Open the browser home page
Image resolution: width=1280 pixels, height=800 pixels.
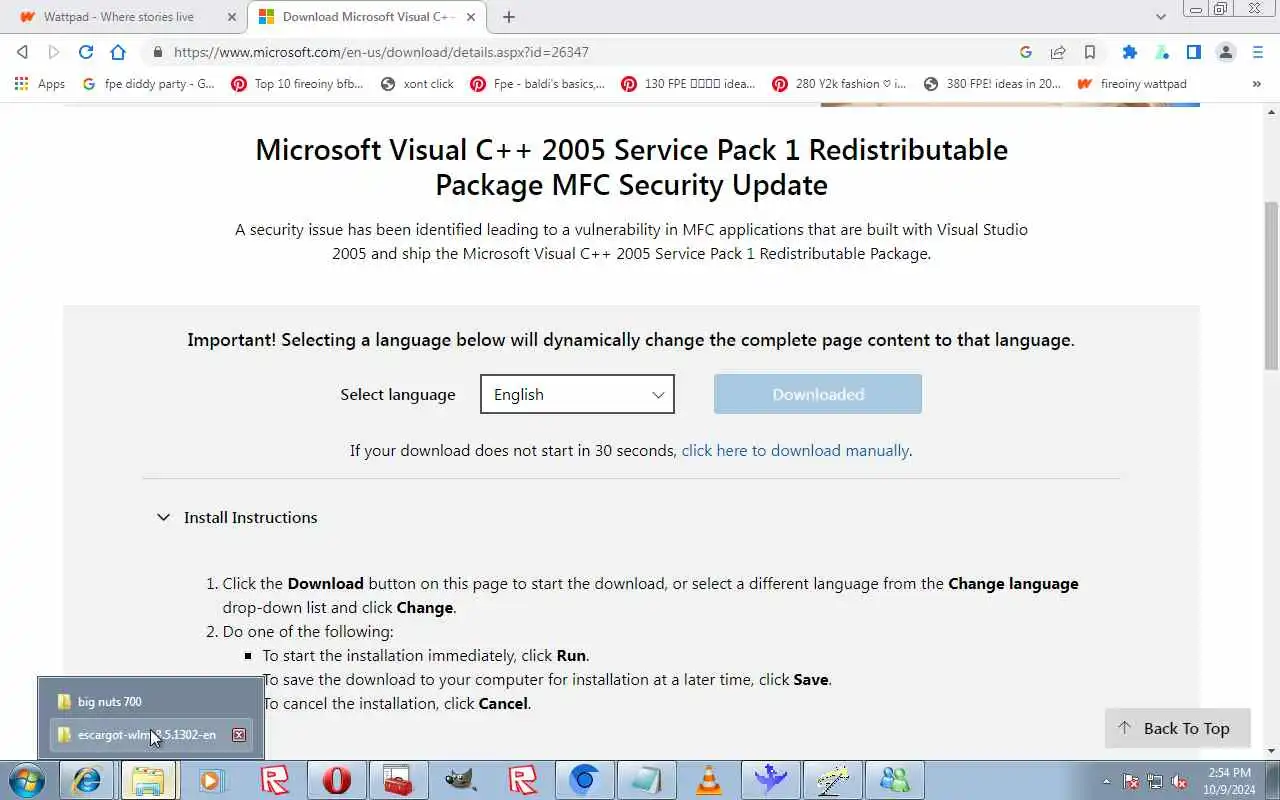click(x=118, y=52)
